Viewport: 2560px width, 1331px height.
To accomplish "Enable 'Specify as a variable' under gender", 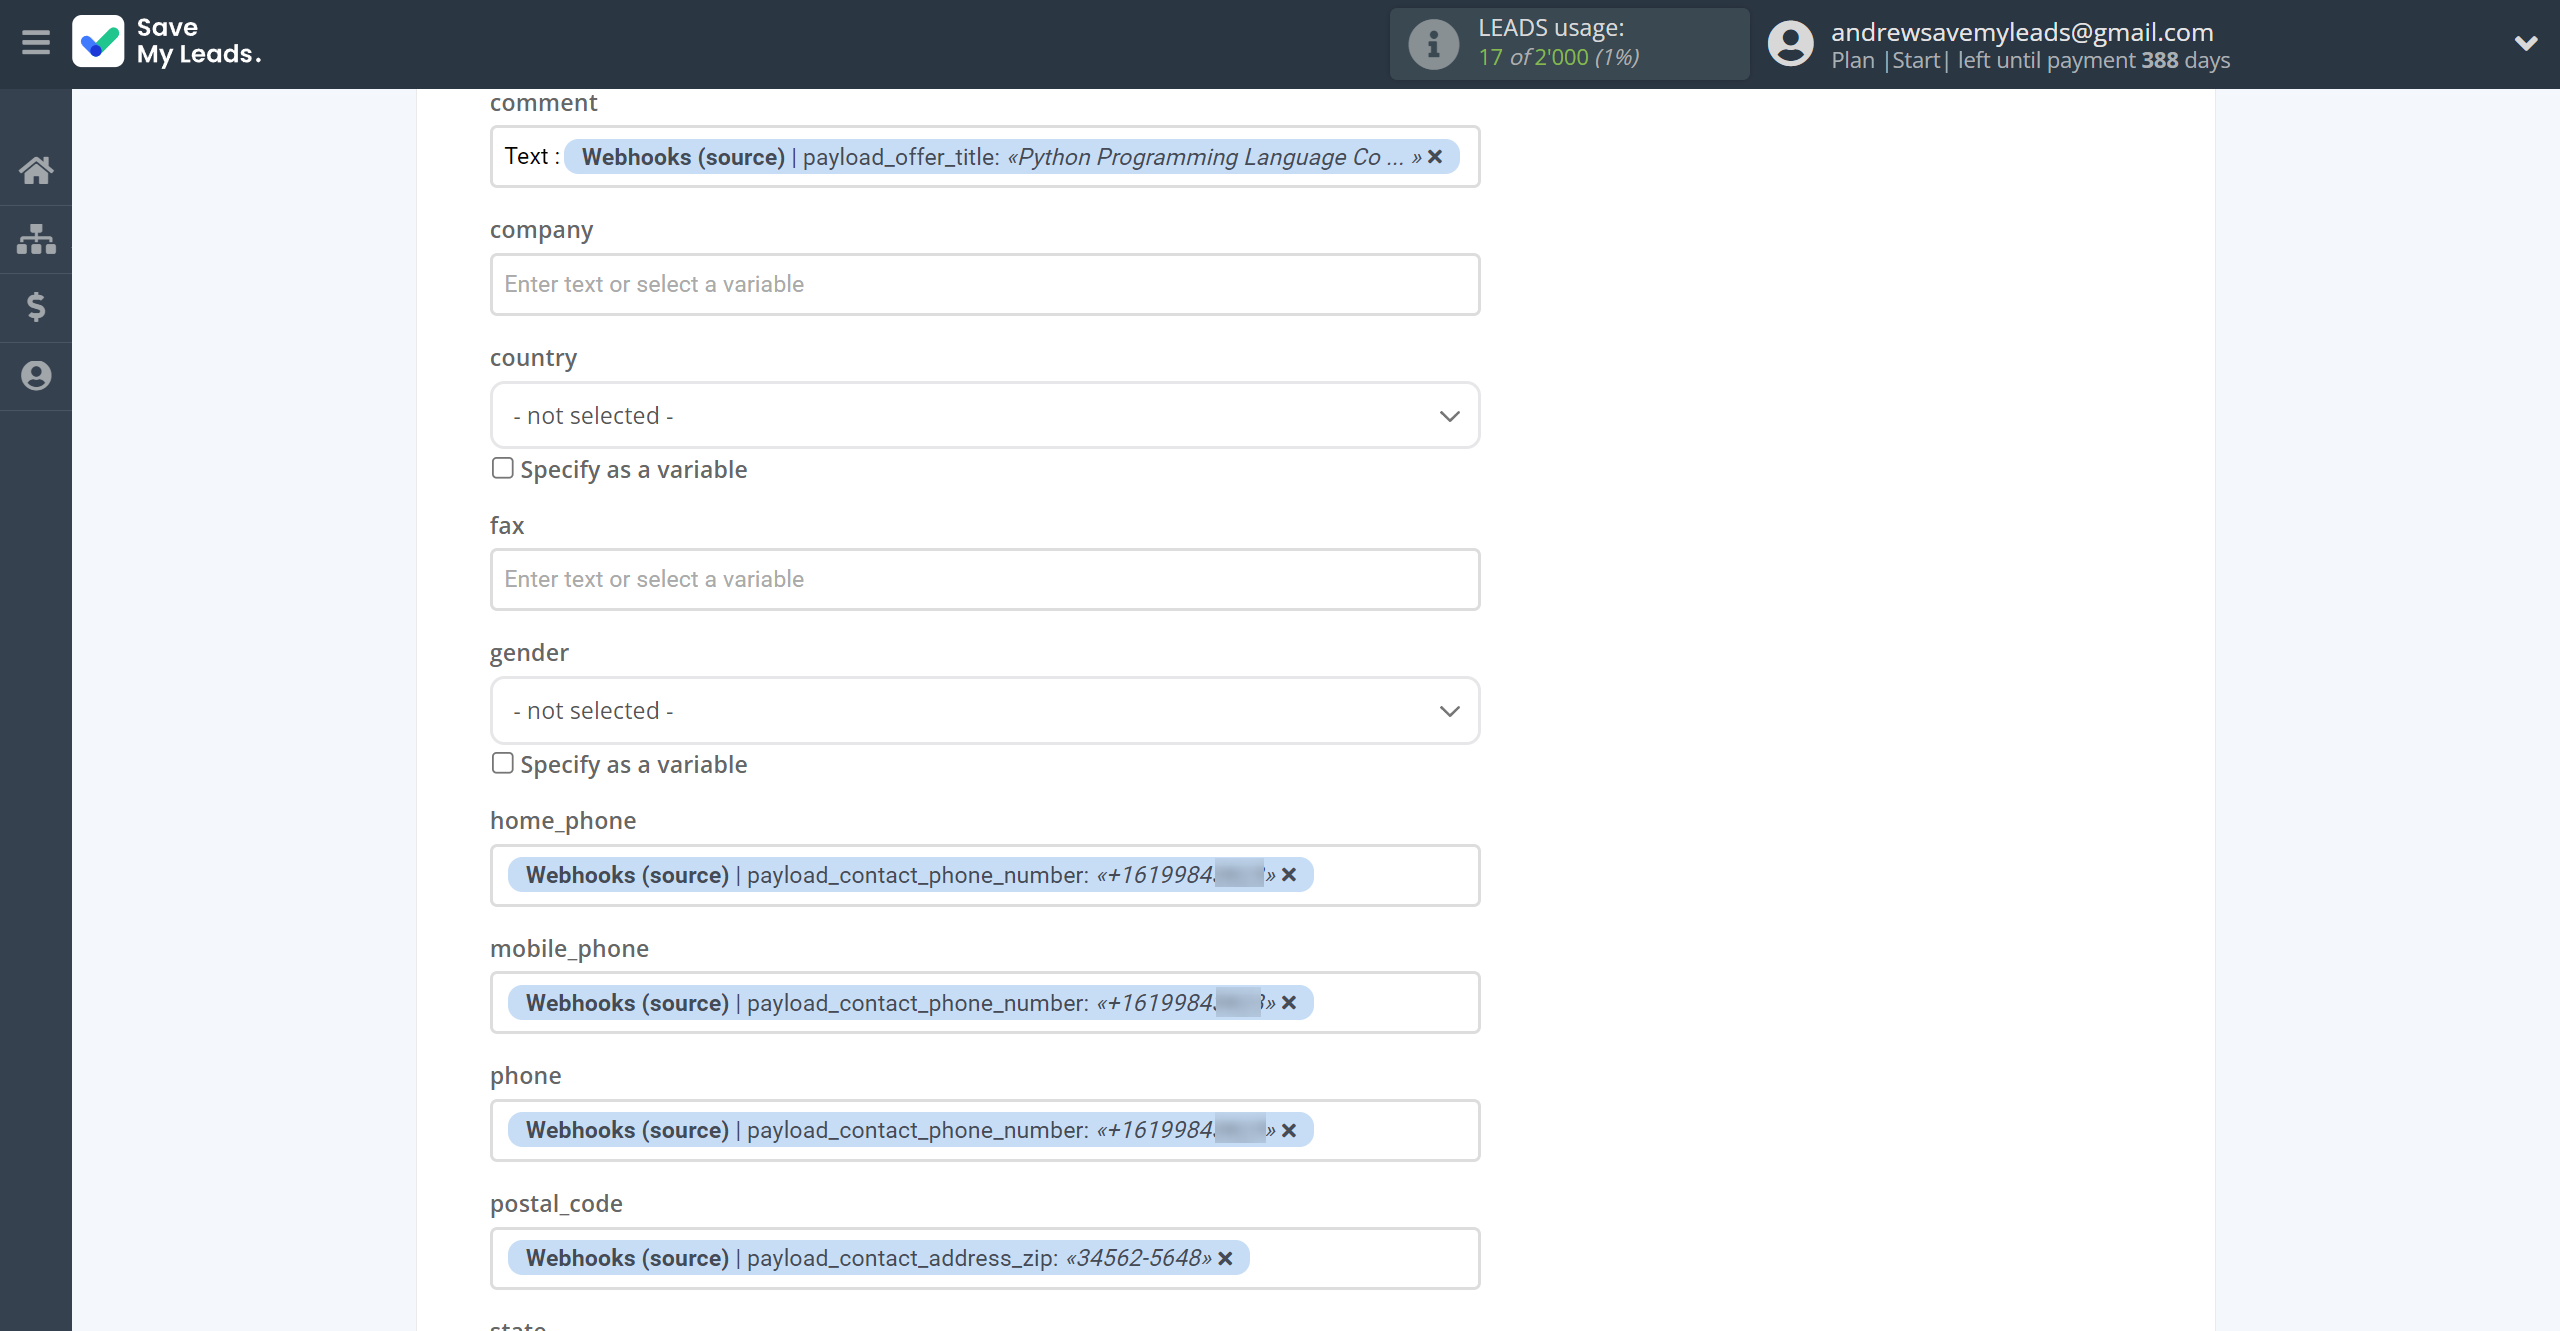I will (x=503, y=763).
